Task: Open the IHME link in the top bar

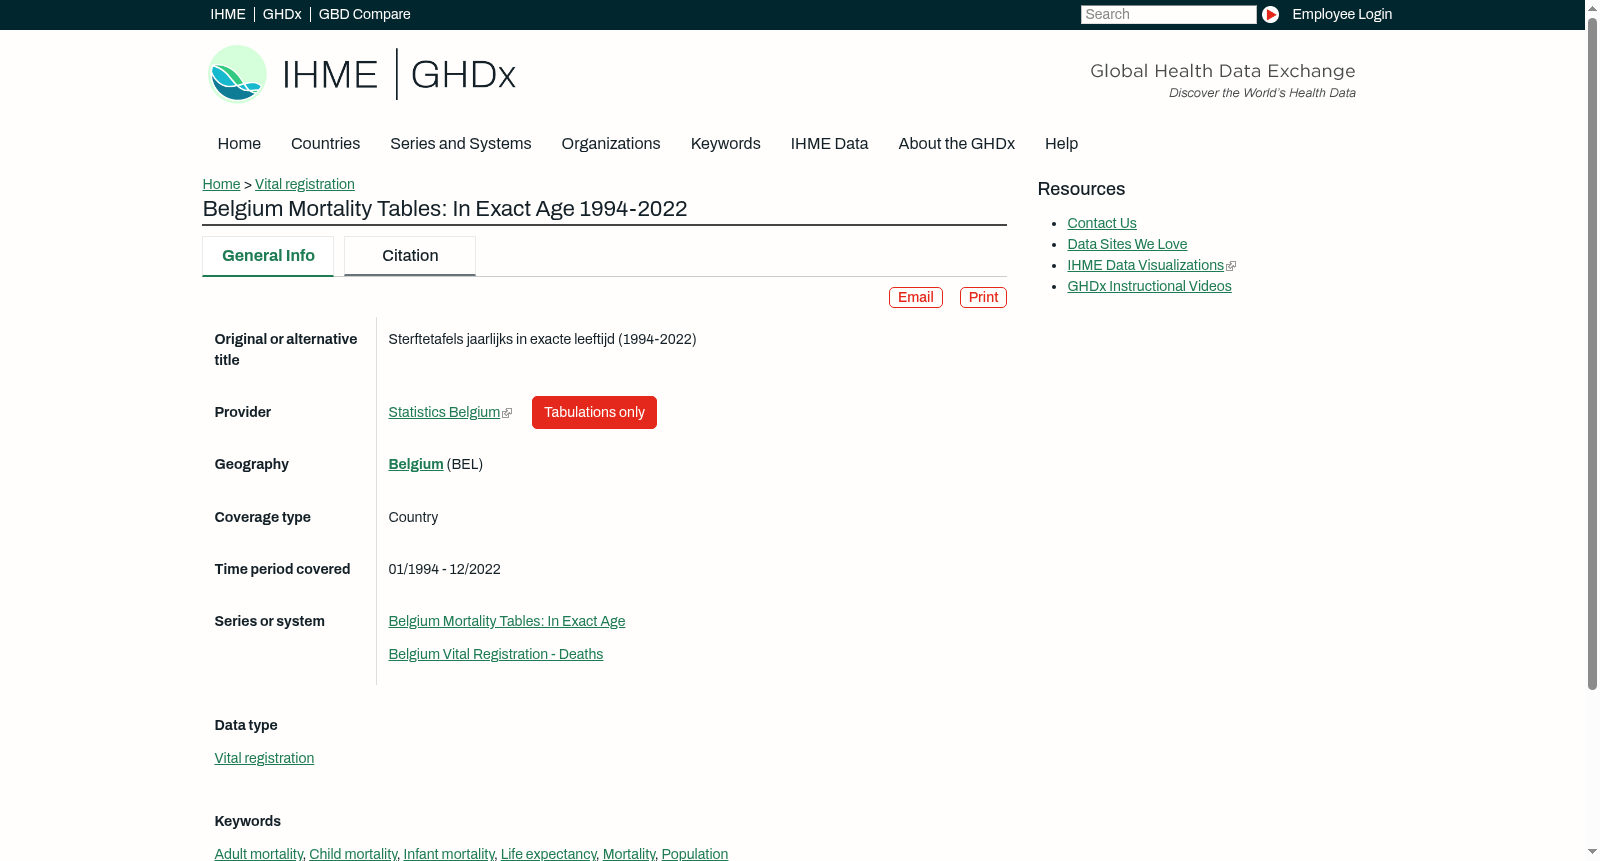Action: [x=228, y=14]
